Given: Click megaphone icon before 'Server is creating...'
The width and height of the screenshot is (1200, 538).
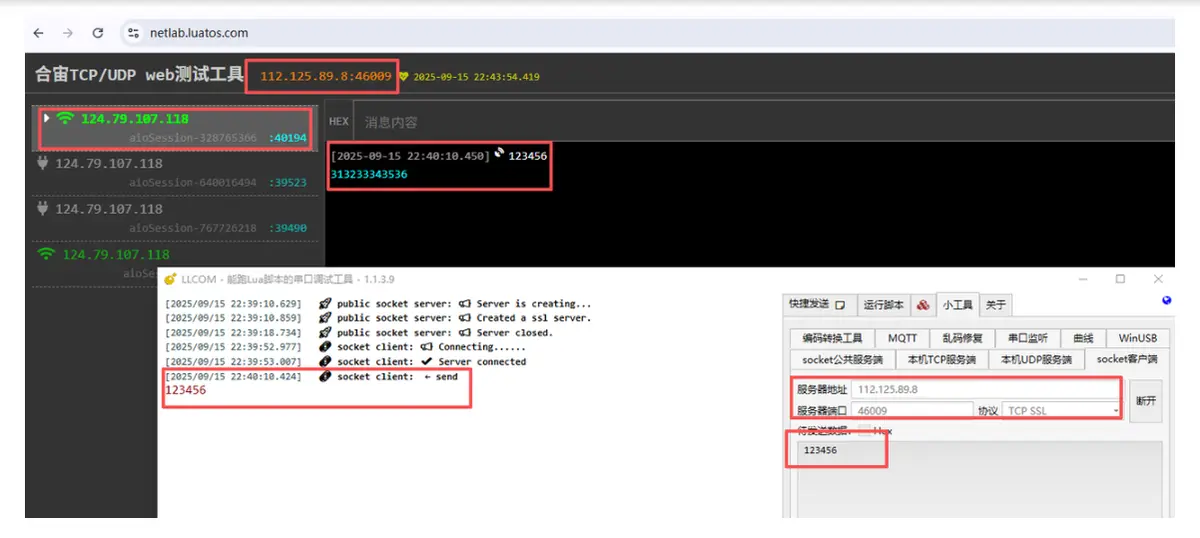Looking at the screenshot, I should (x=466, y=303).
